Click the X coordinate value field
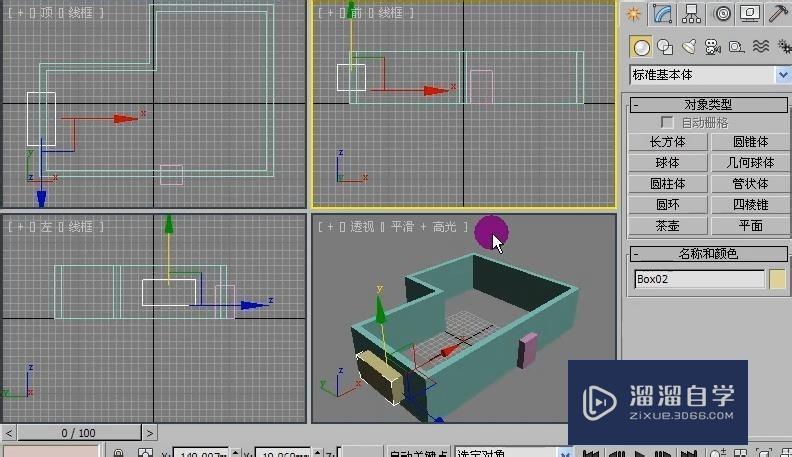792x457 pixels. 201,453
